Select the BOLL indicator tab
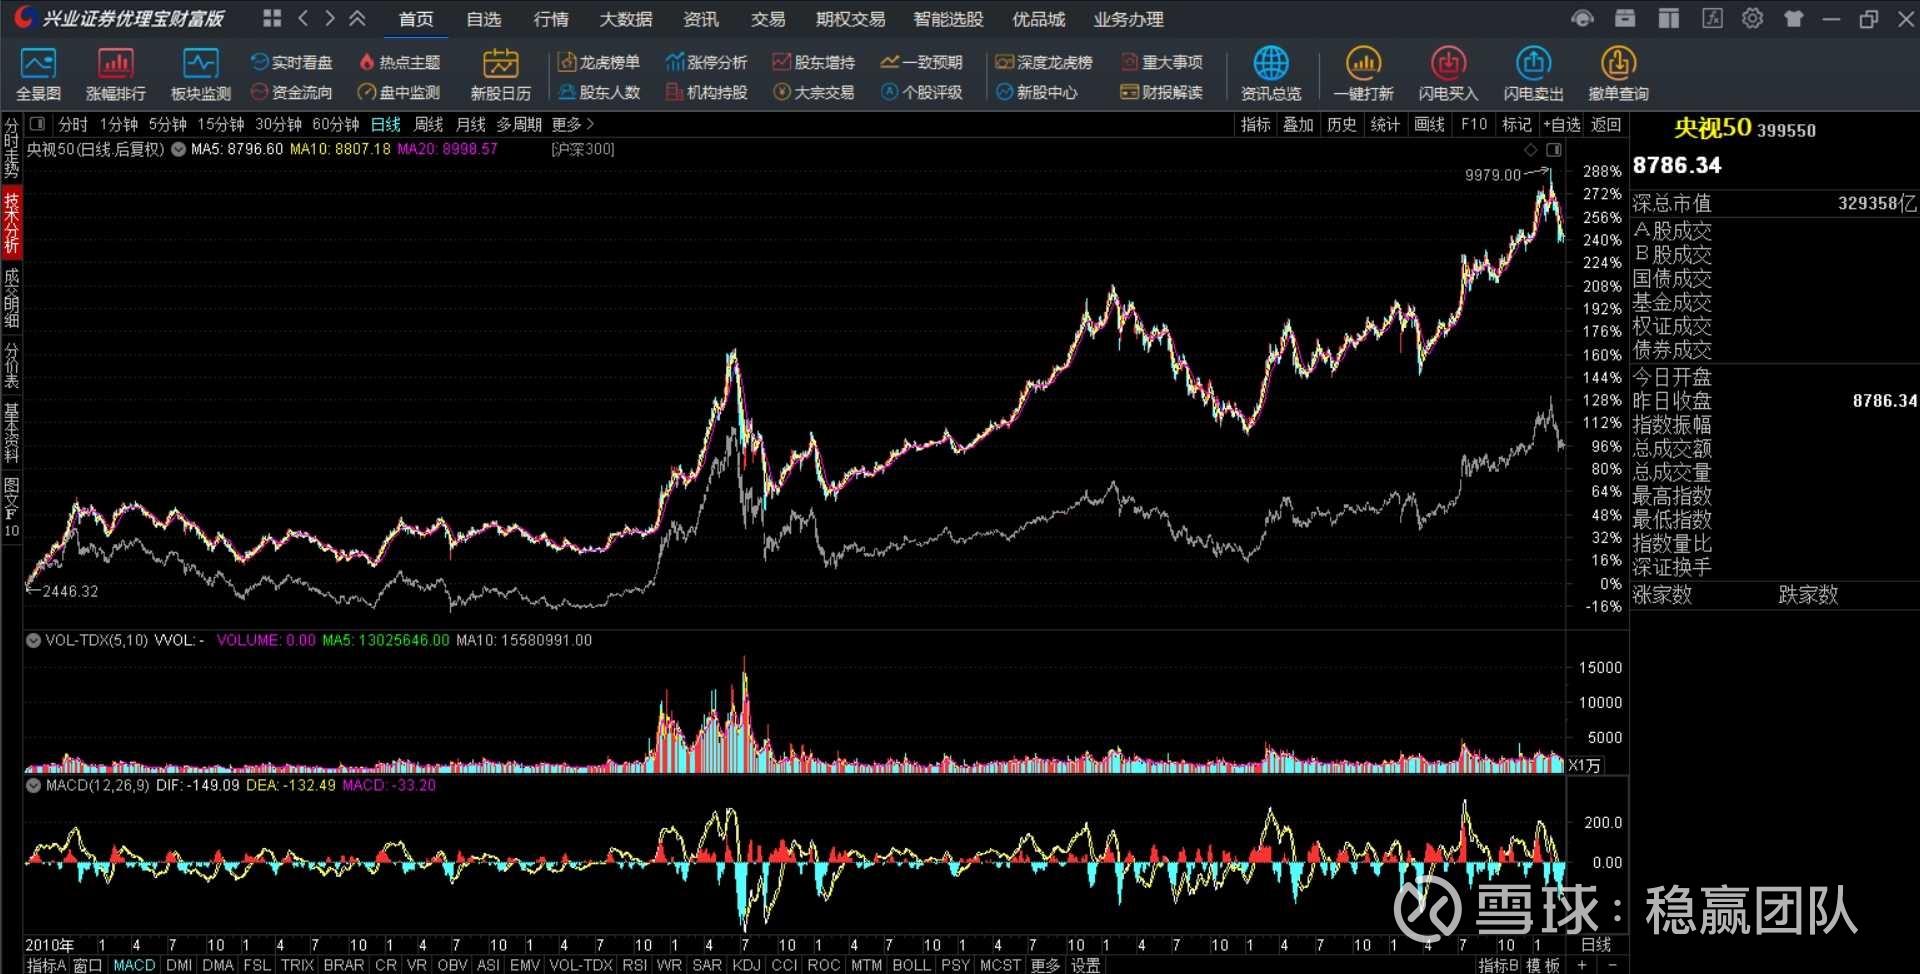 911,965
